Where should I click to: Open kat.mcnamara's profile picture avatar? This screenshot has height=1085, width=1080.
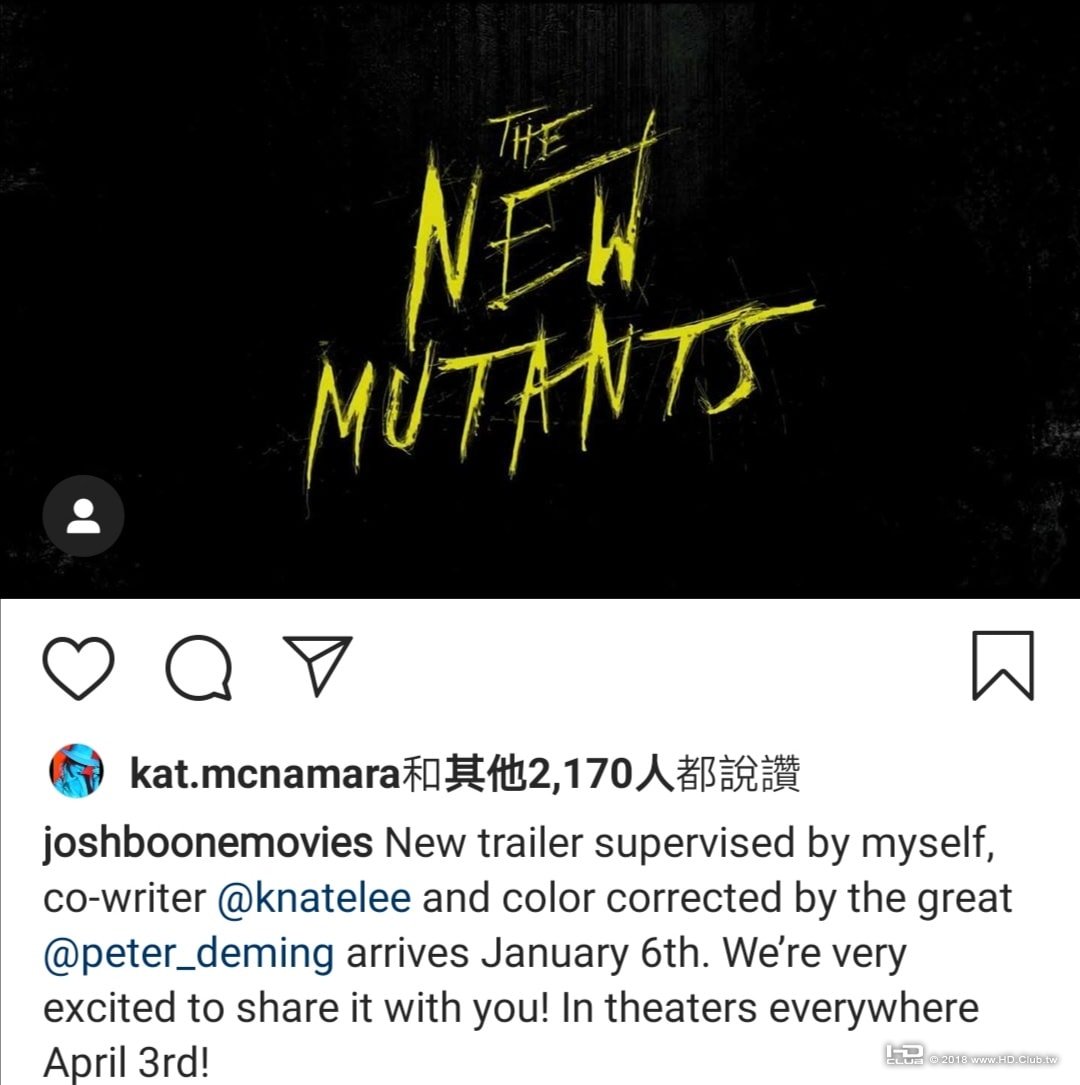[x=77, y=771]
